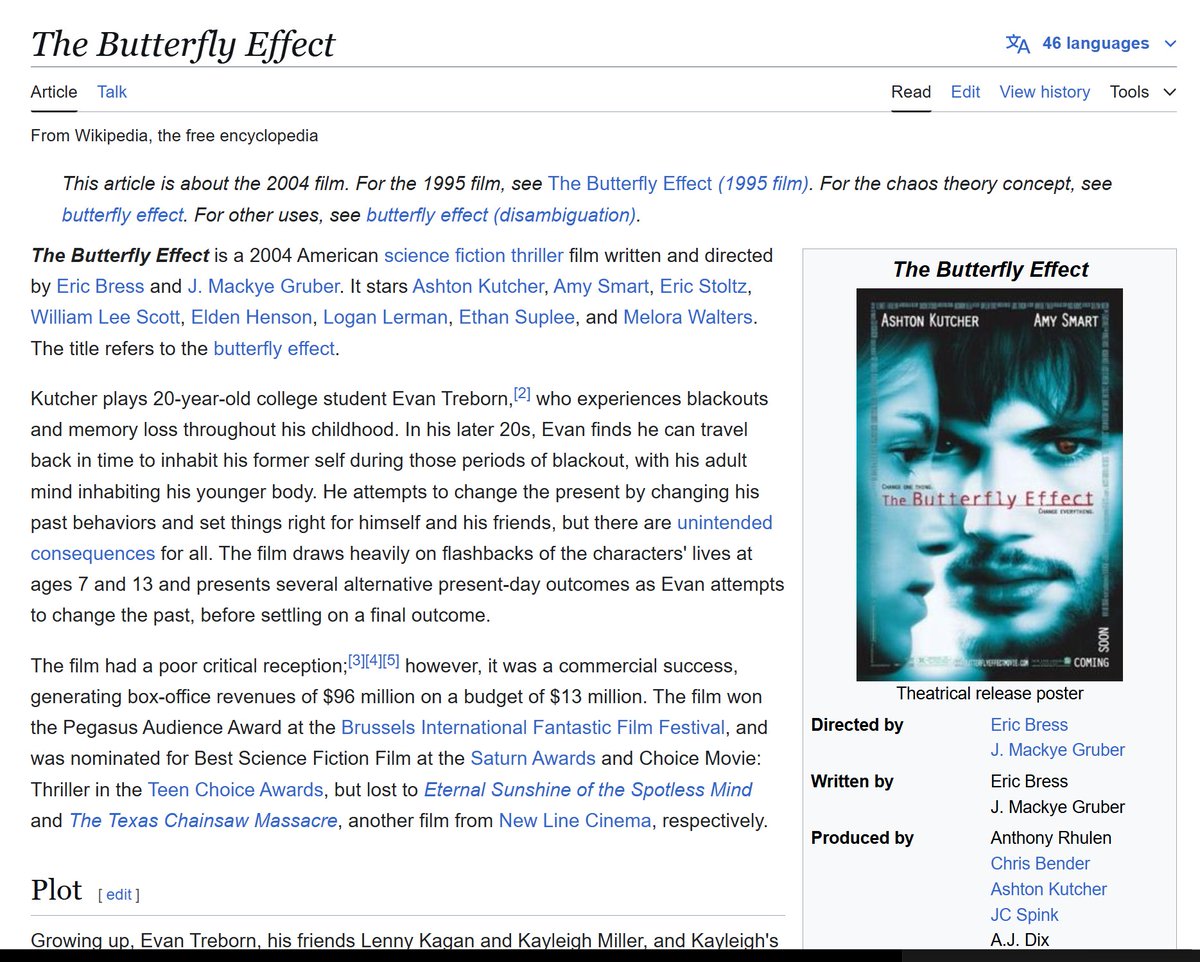Open the Saturn Awards link
1200x962 pixels.
[x=533, y=758]
